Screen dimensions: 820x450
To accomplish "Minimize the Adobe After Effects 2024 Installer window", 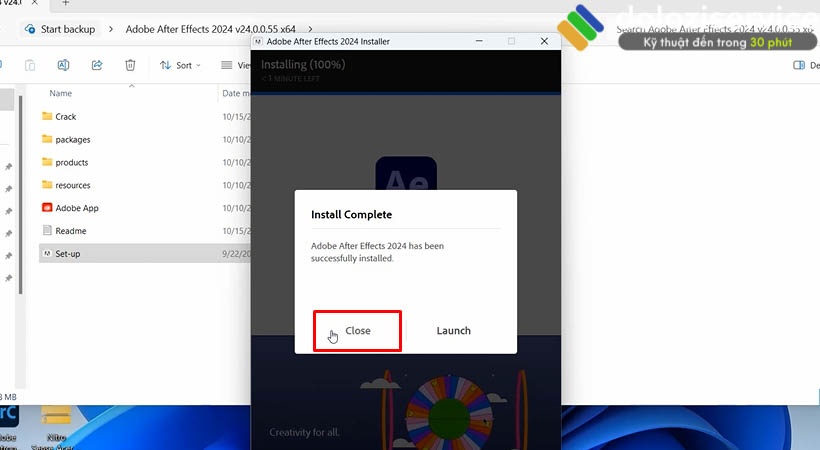I will (x=479, y=41).
